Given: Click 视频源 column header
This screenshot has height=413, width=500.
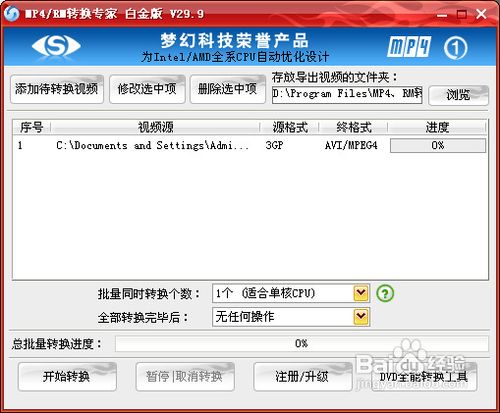Looking at the screenshot, I should [155, 127].
